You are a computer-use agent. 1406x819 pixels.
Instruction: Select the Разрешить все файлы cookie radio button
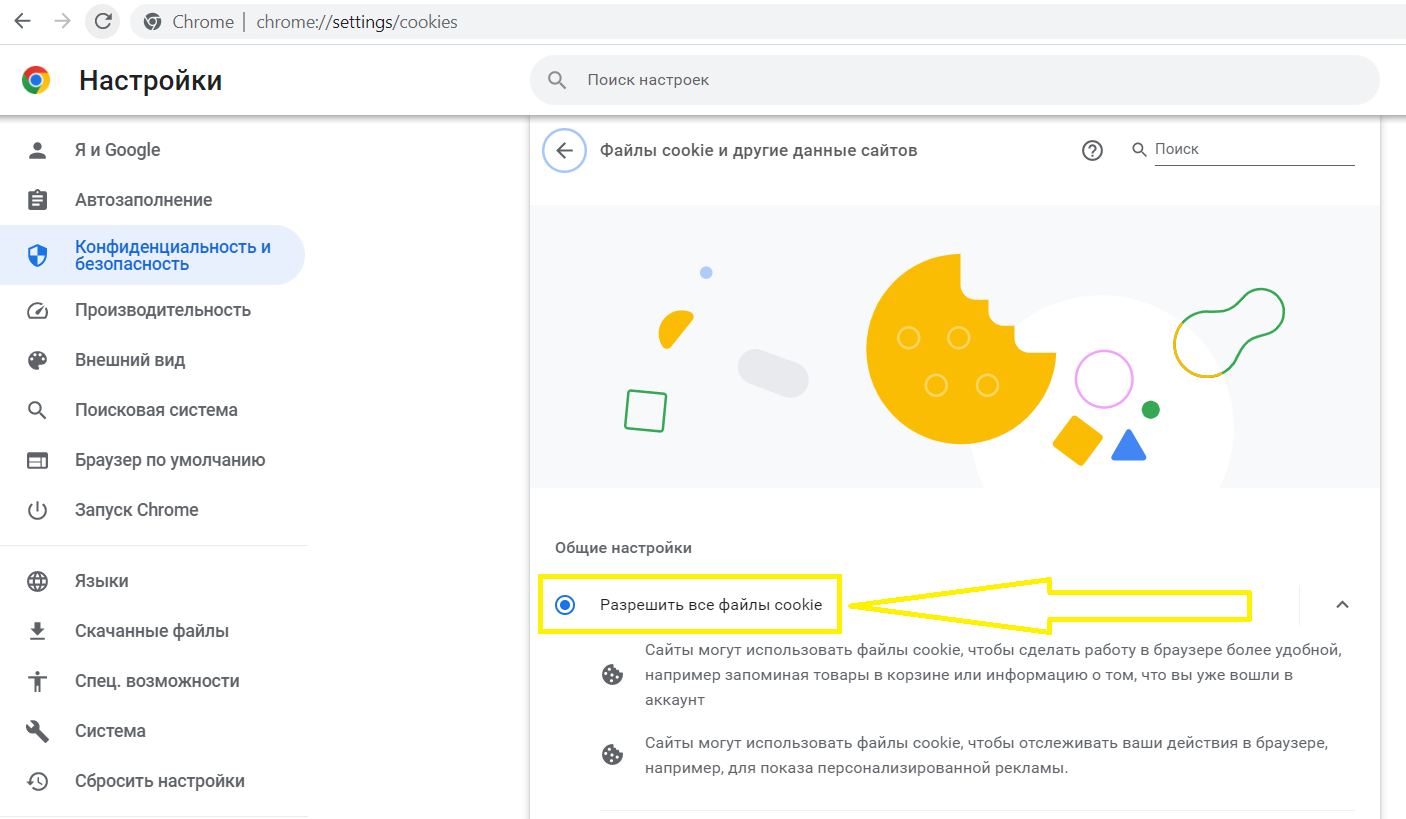click(565, 605)
